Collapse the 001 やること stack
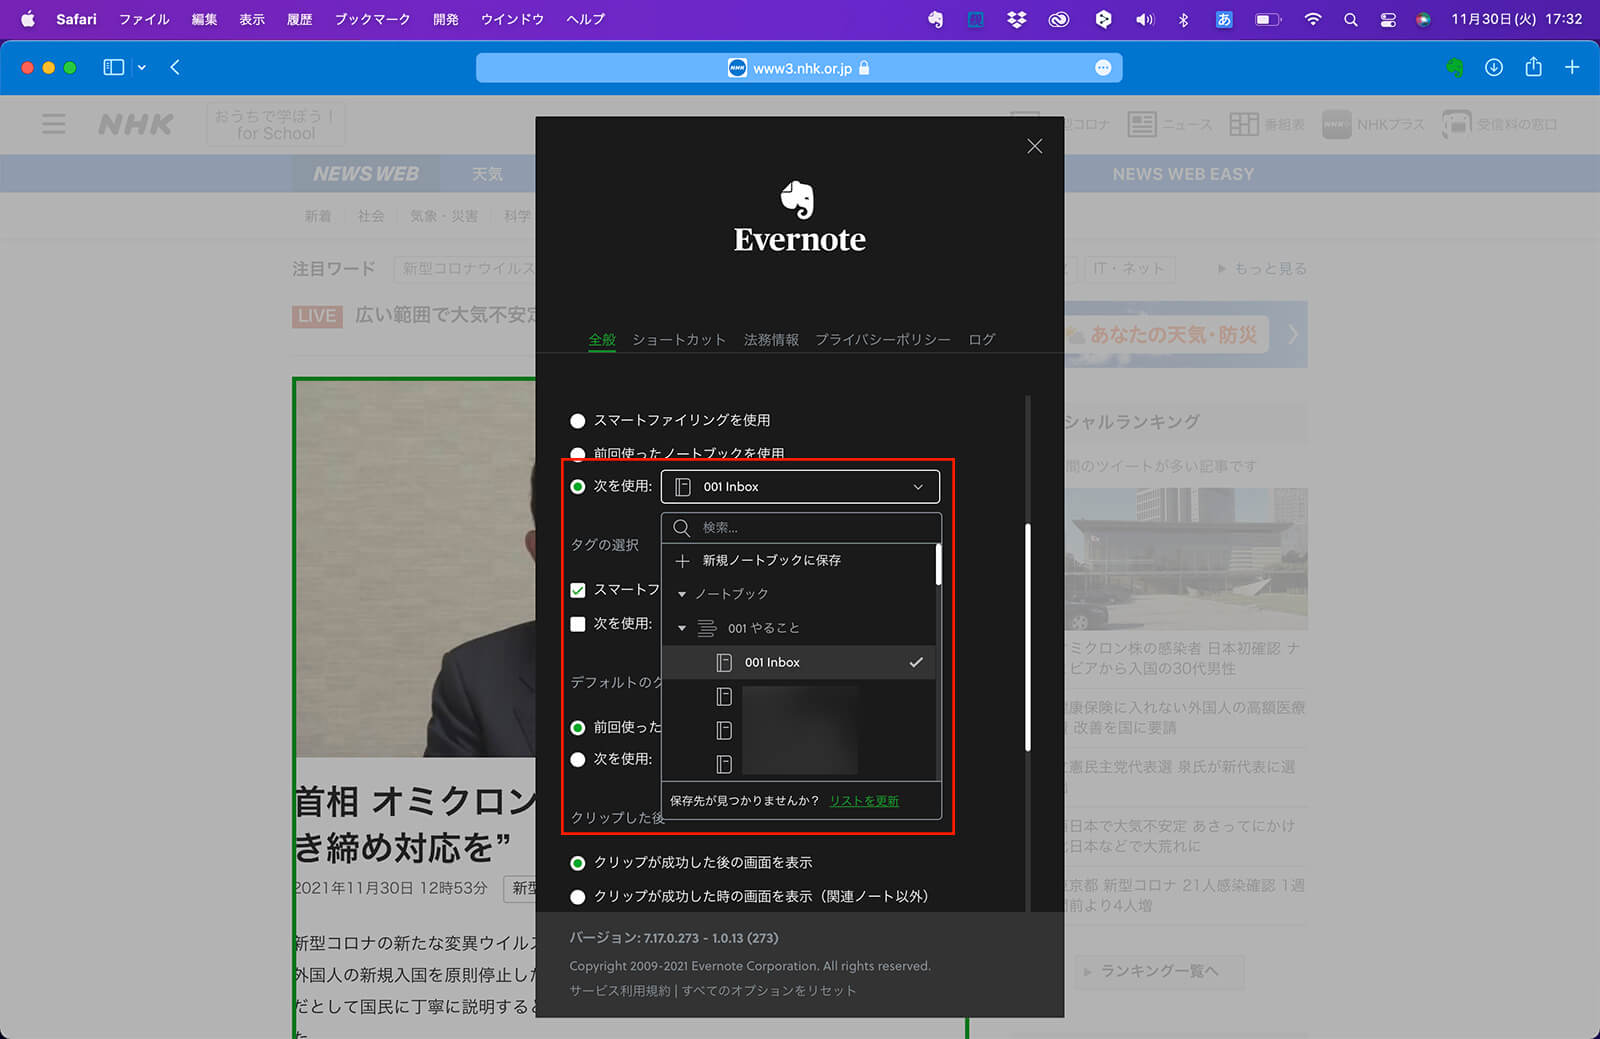 pyautogui.click(x=682, y=629)
